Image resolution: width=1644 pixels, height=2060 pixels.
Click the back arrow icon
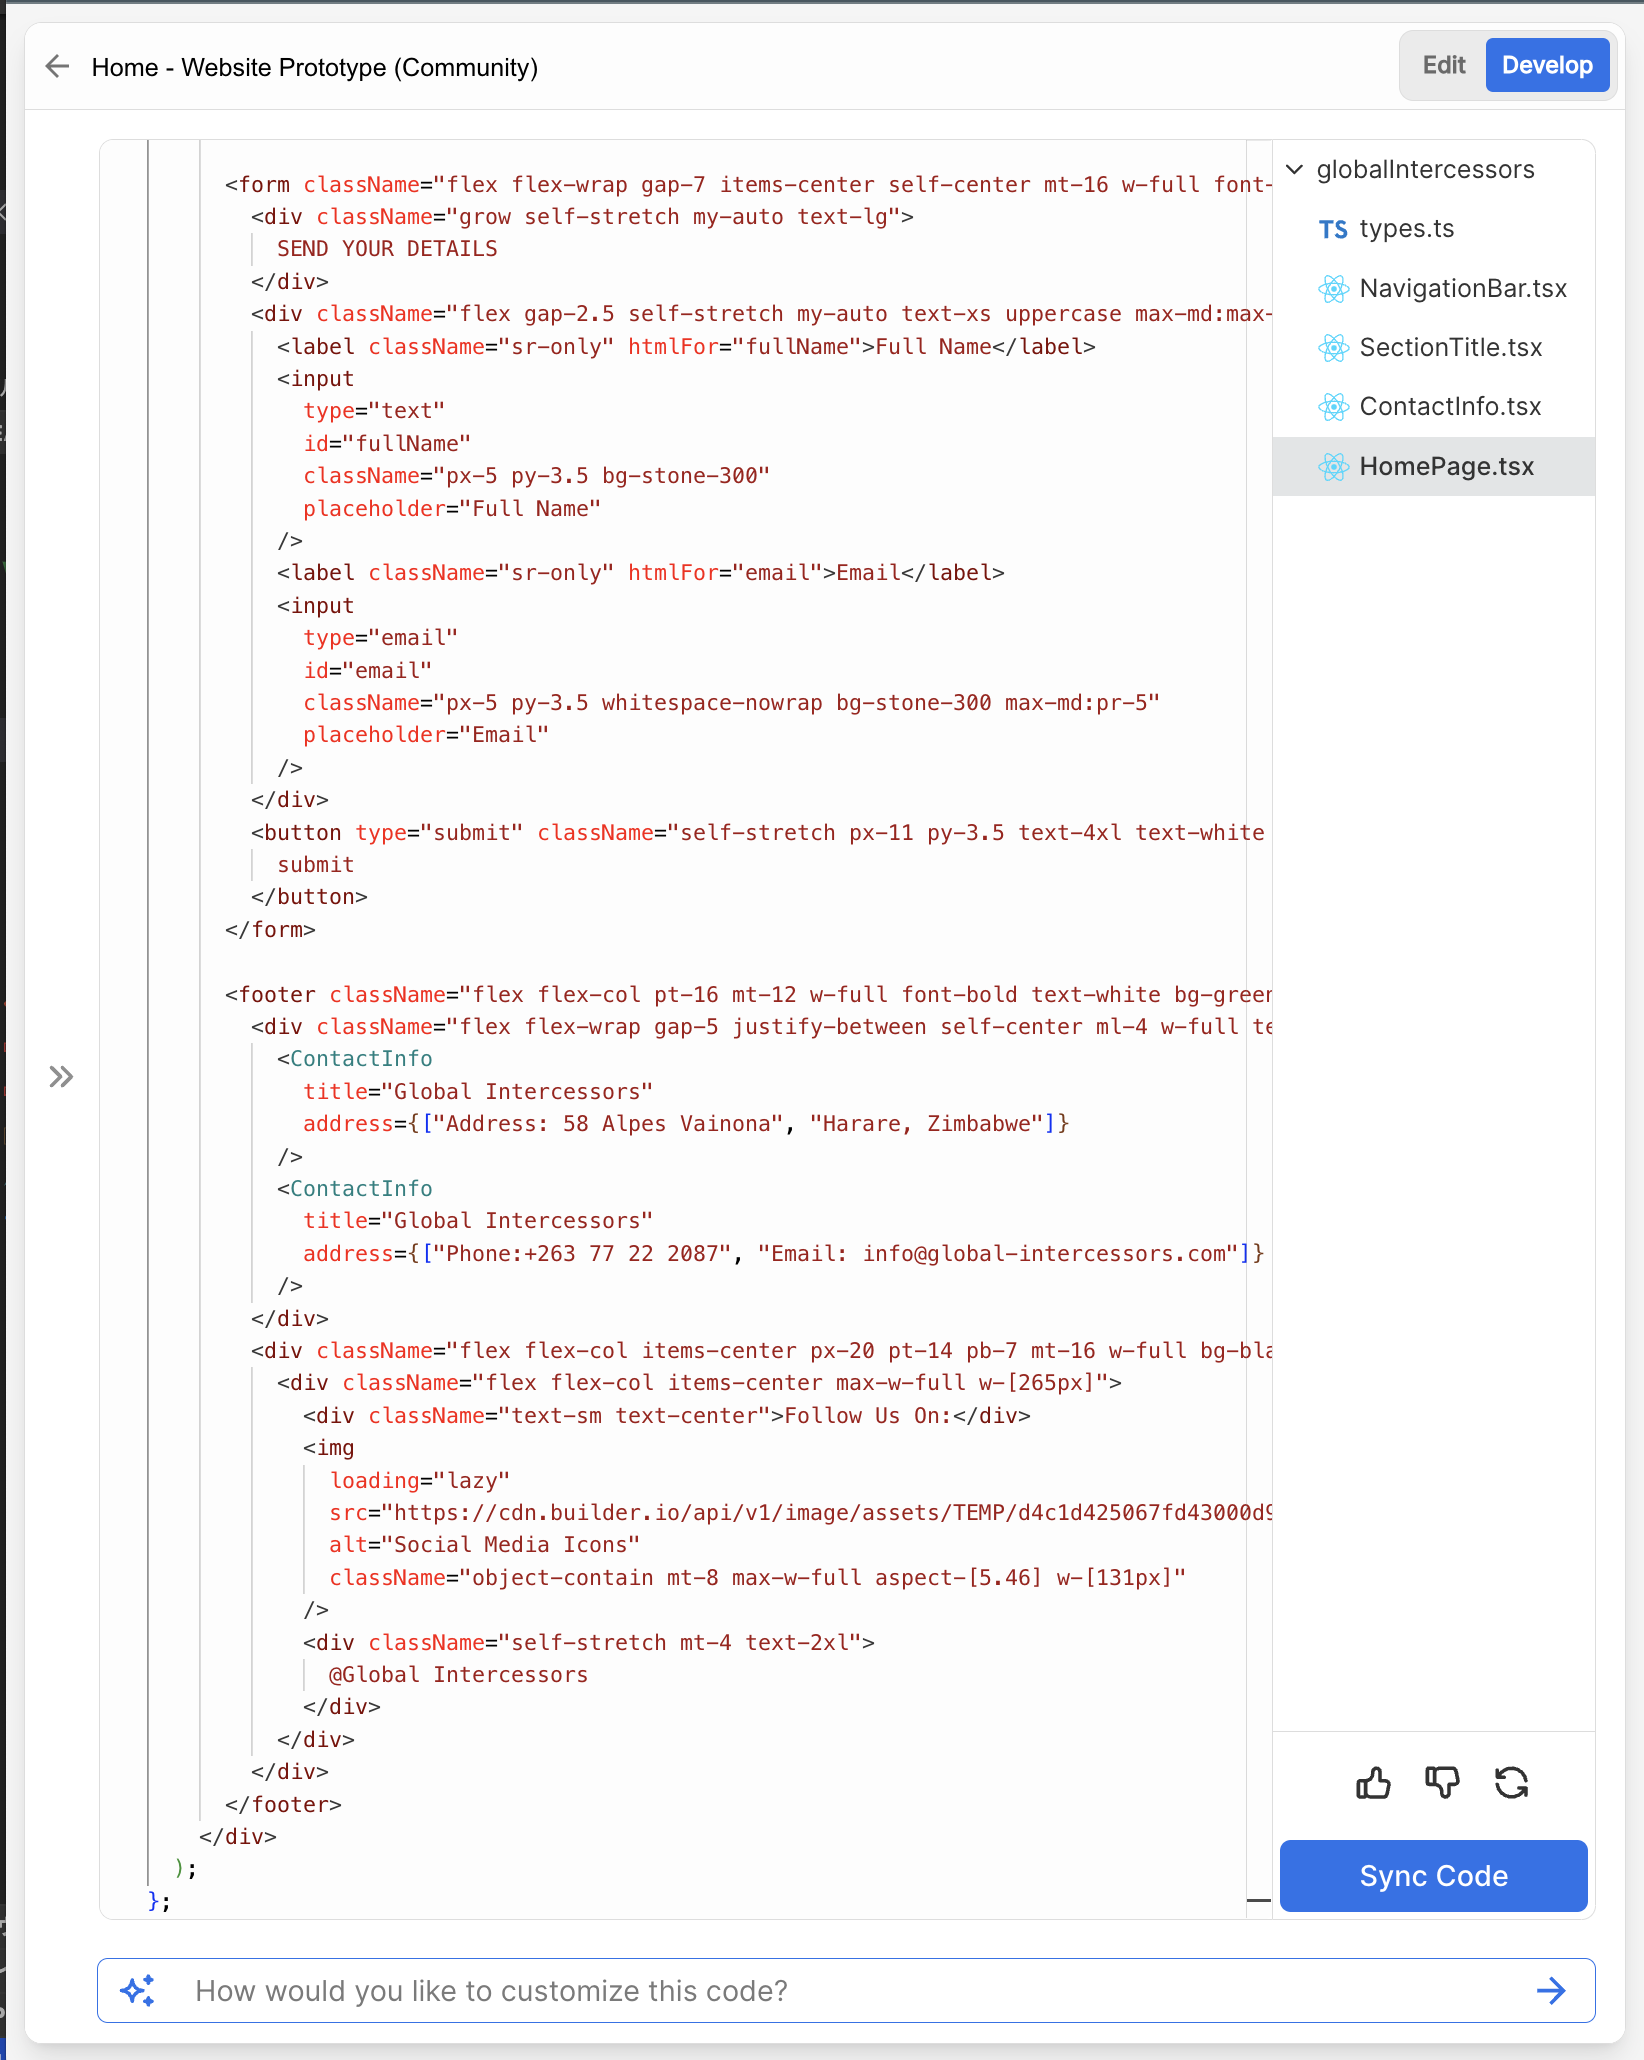(57, 67)
